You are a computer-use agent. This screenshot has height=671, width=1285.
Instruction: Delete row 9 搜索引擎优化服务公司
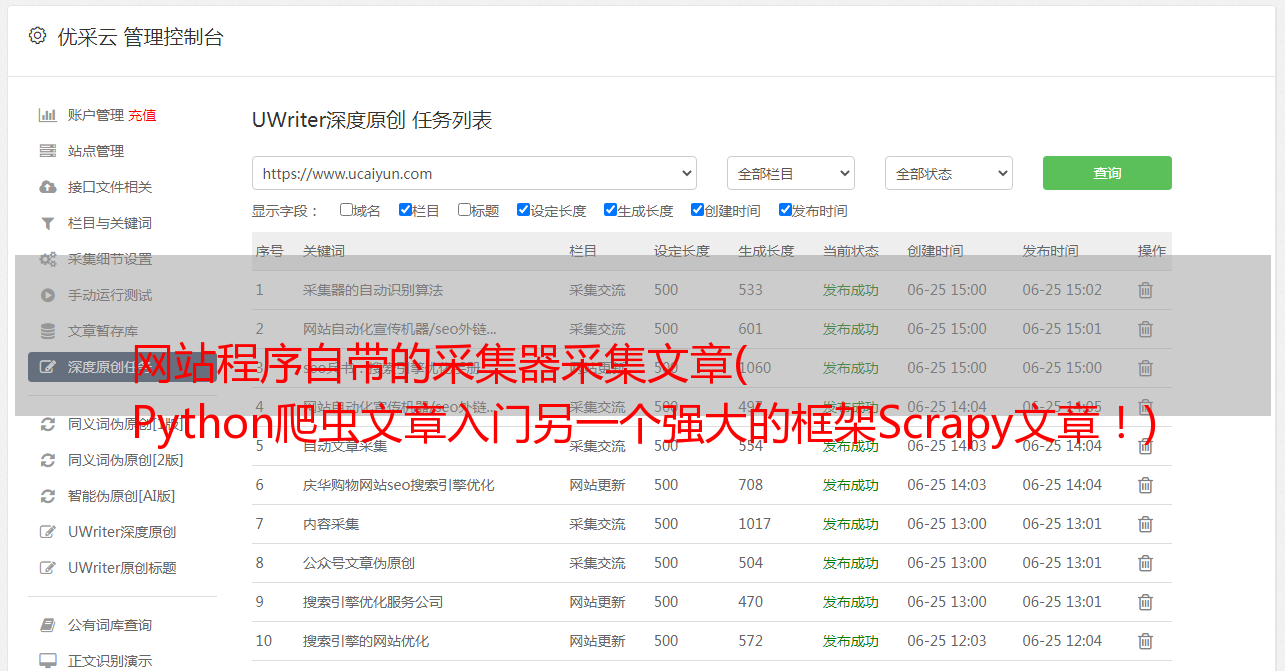[x=1146, y=602]
